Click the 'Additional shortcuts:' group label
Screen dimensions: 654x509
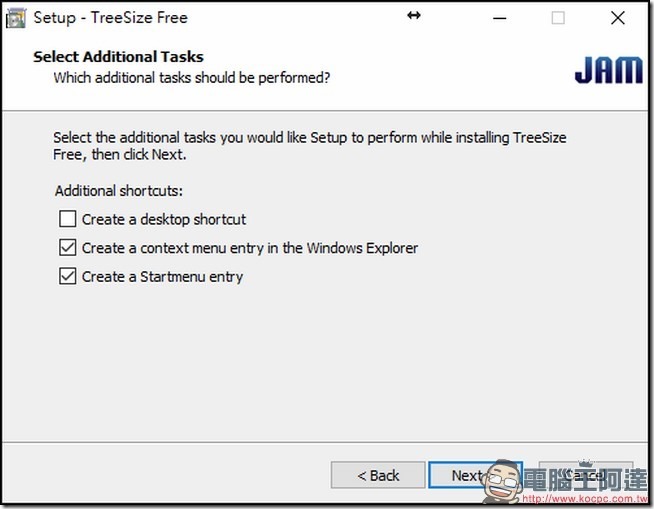pyautogui.click(x=119, y=190)
